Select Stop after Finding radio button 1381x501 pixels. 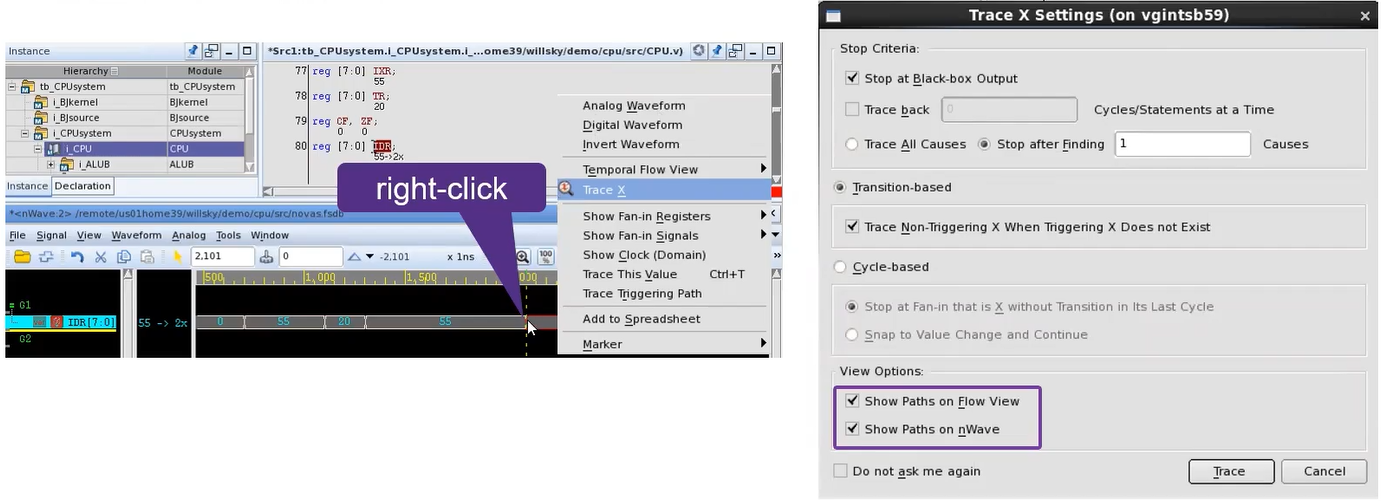point(984,144)
